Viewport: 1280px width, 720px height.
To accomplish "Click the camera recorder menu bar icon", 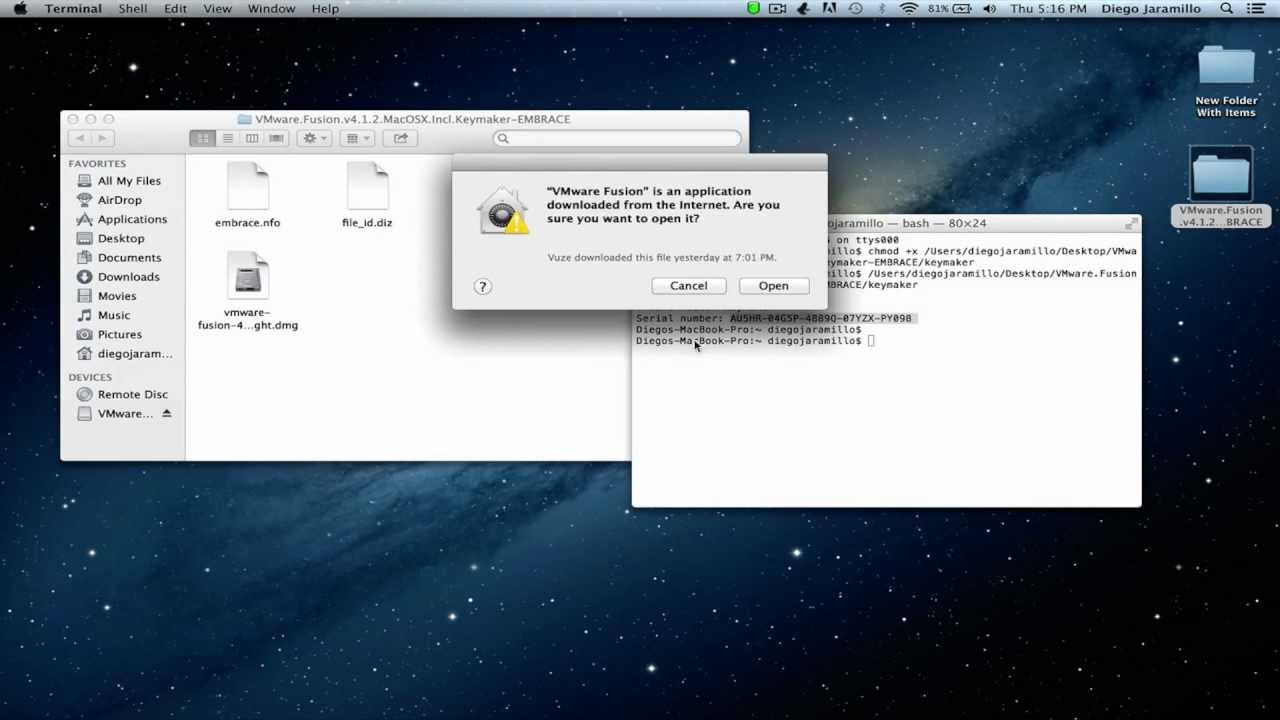I will point(779,9).
